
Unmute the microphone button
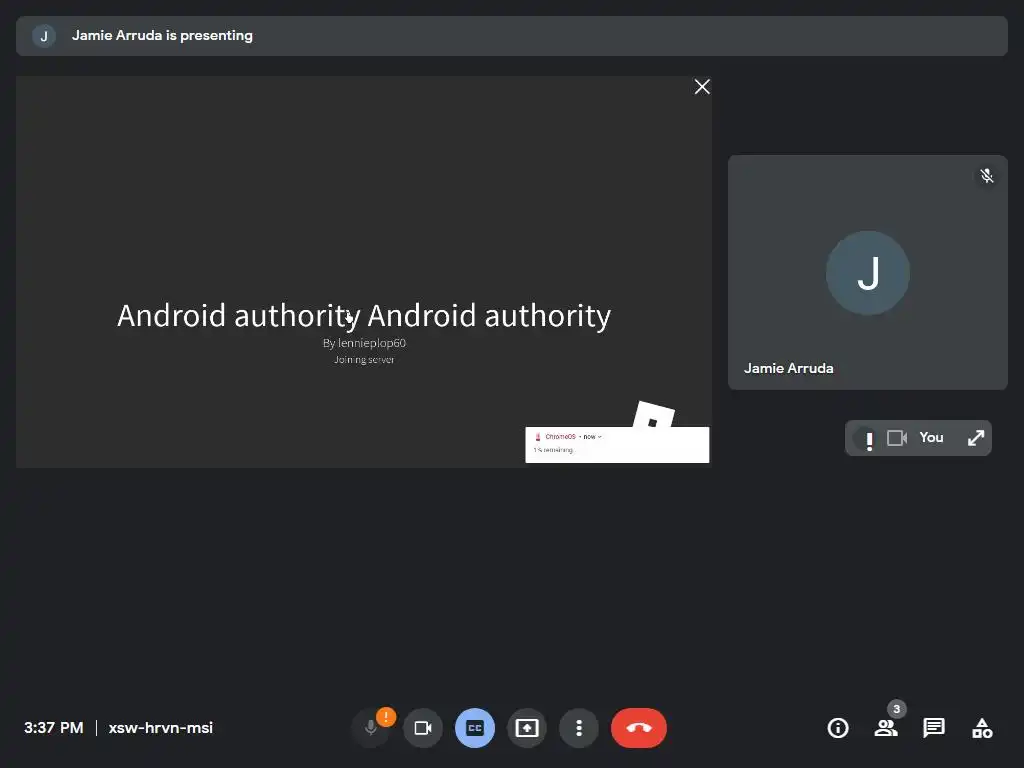(370, 728)
